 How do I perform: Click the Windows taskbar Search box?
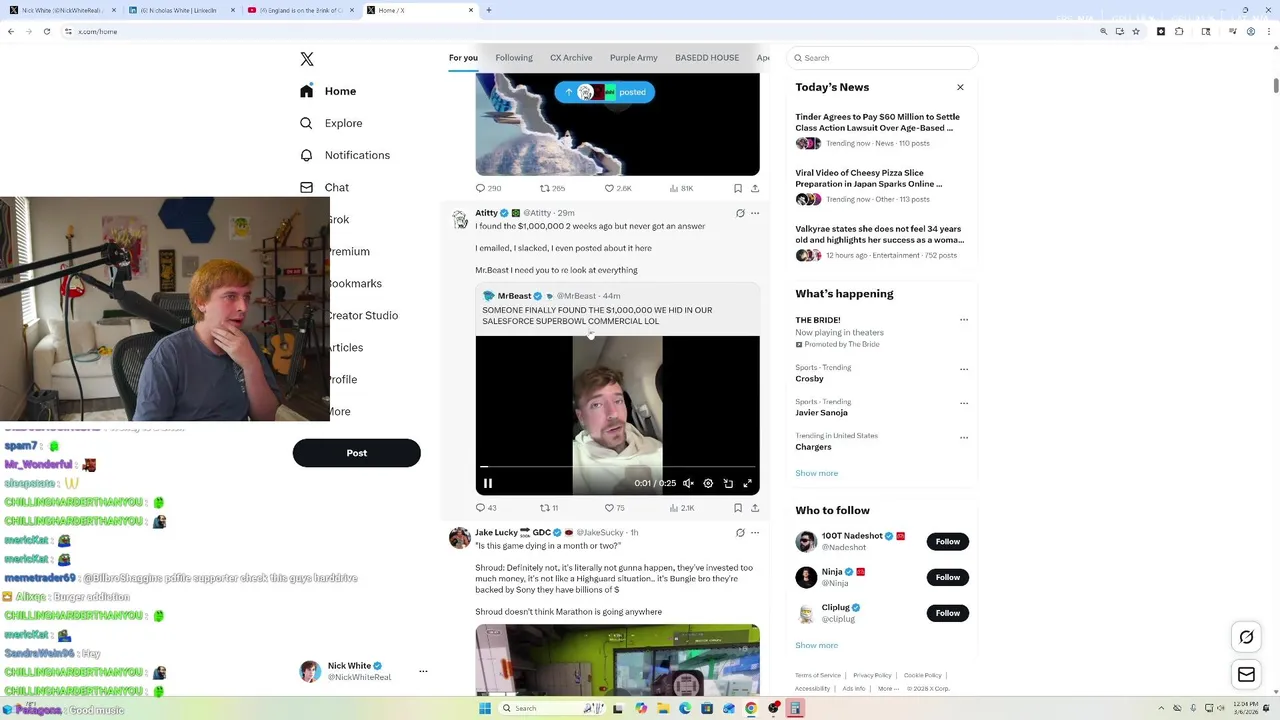pos(550,708)
